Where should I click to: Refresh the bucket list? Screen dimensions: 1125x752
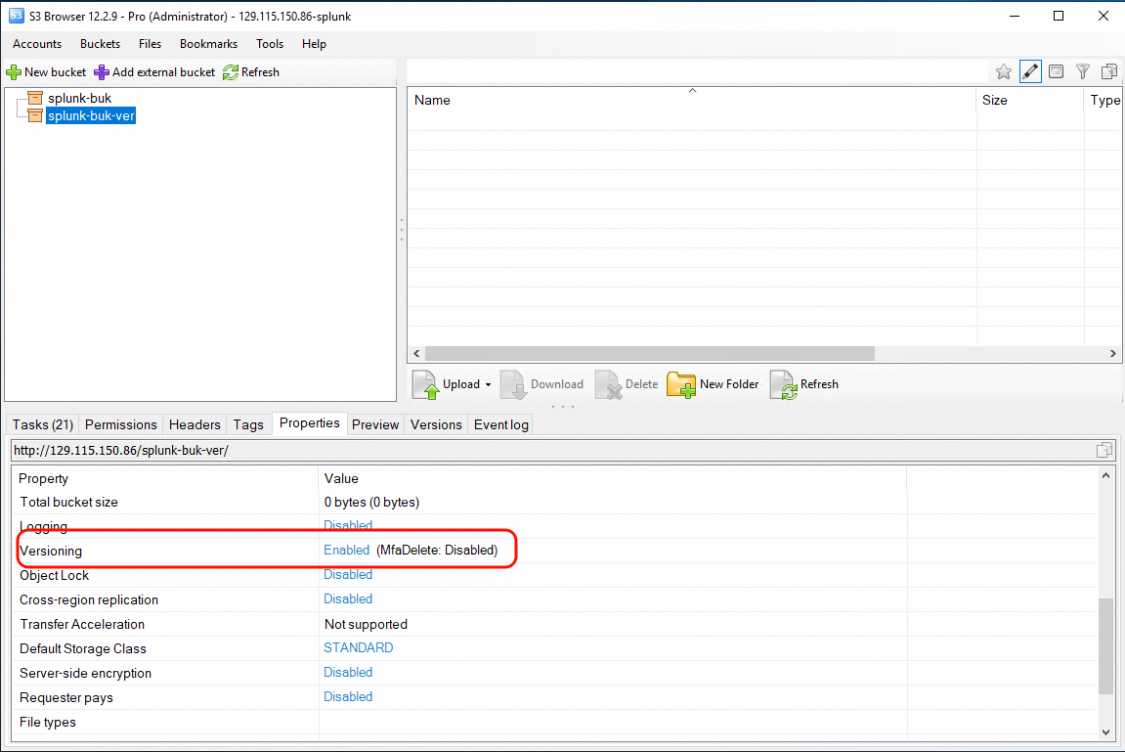pos(251,72)
